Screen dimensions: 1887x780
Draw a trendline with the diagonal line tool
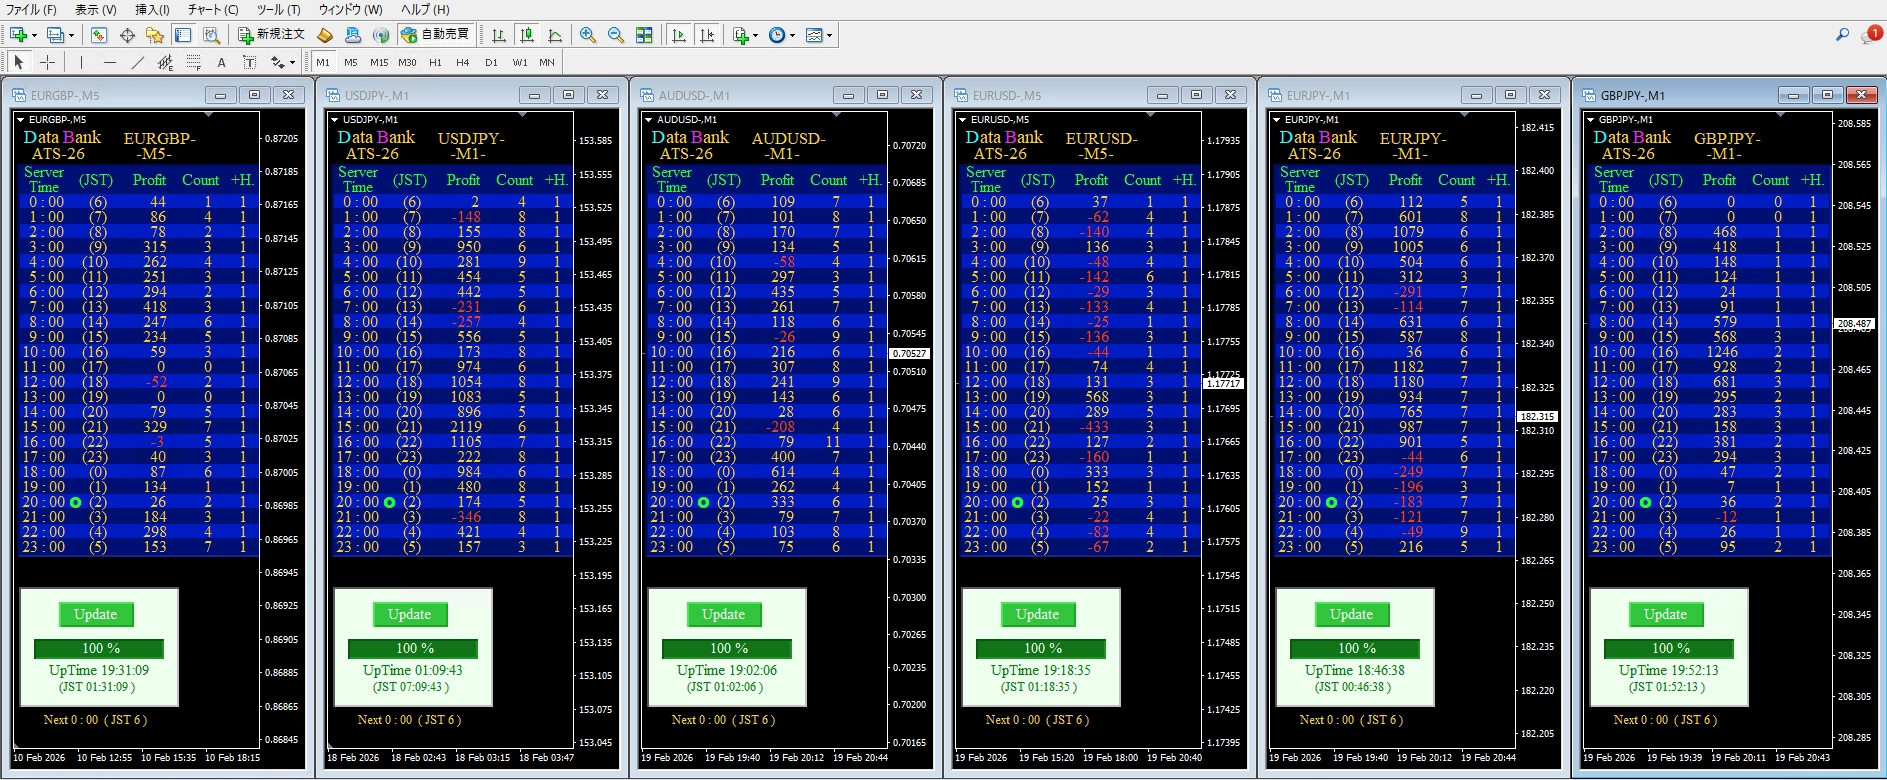tap(138, 62)
